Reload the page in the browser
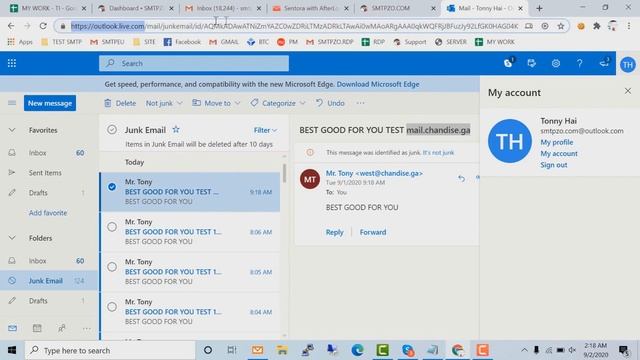Image resolution: width=640 pixels, height=360 pixels. click(43, 26)
